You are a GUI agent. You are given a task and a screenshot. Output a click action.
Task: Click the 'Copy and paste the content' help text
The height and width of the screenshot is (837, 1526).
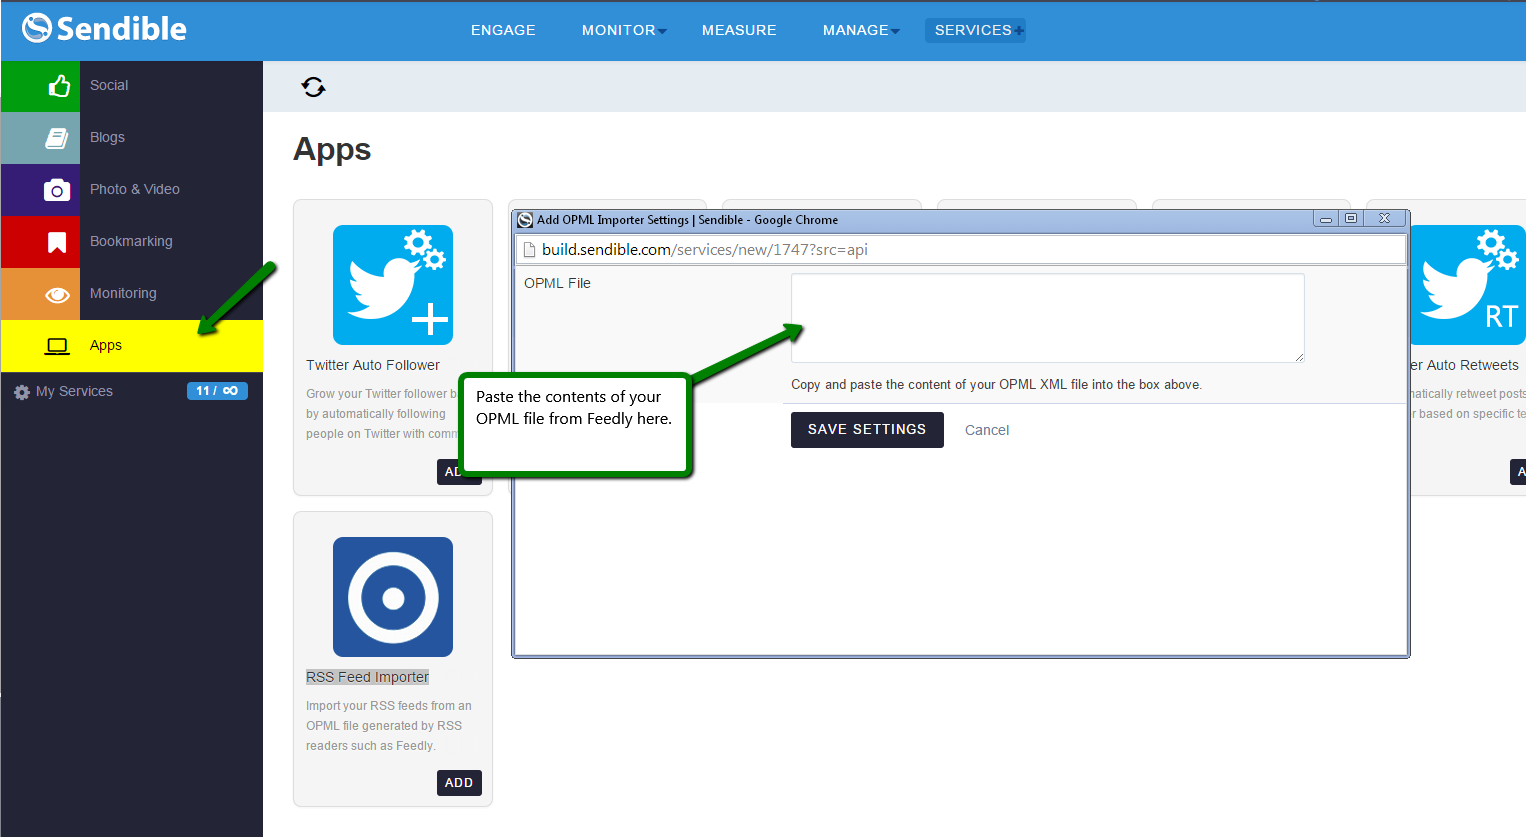coord(996,385)
